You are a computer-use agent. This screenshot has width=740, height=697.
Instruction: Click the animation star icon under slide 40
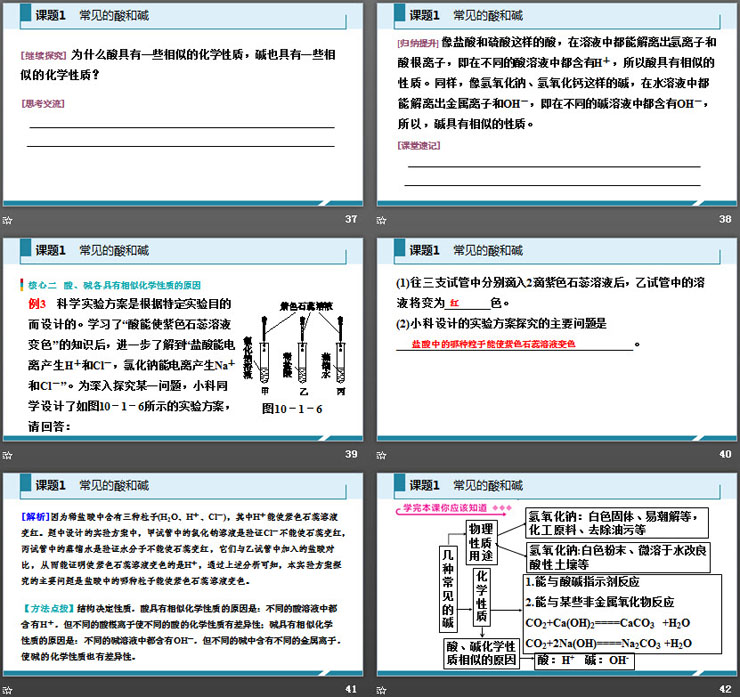[x=382, y=456]
